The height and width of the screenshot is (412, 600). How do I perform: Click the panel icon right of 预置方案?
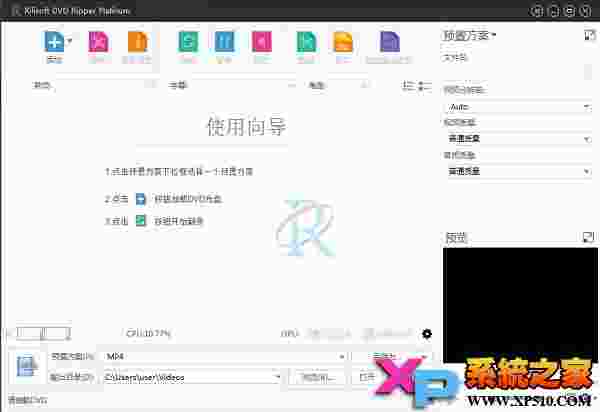pyautogui.click(x=589, y=36)
